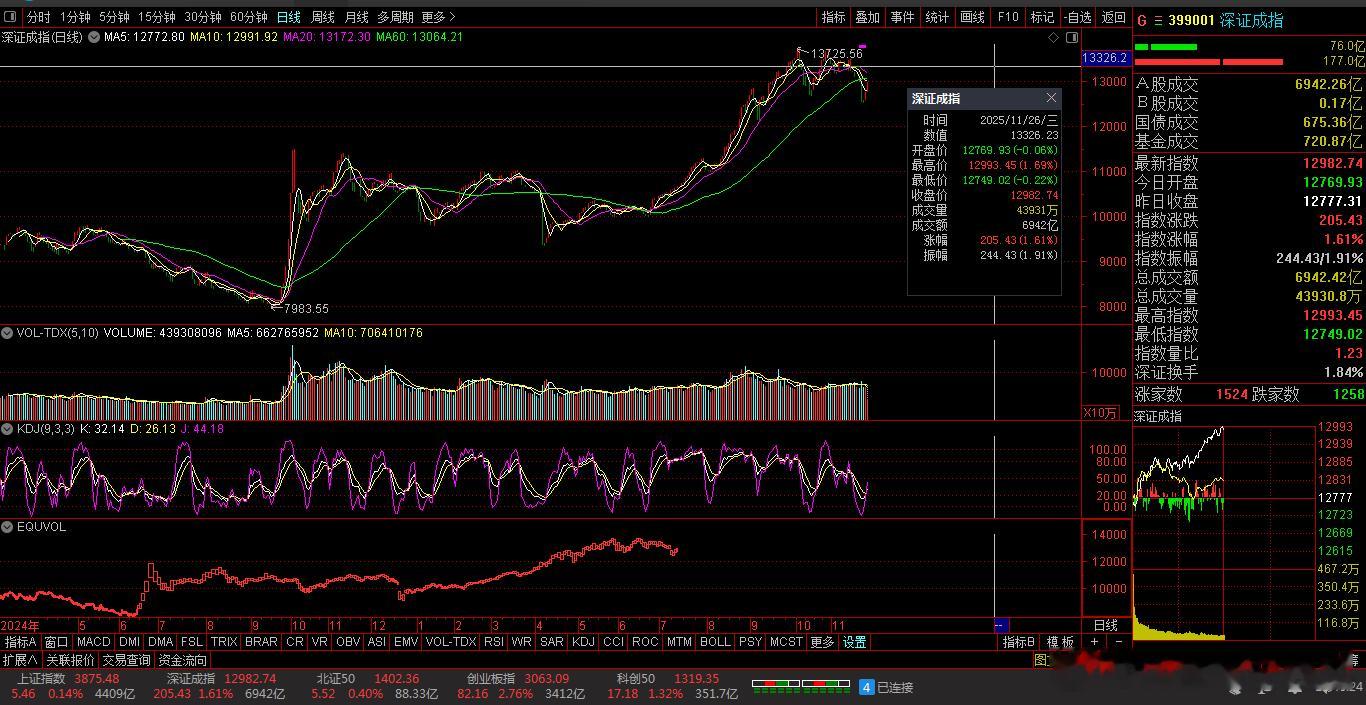1366x705 pixels.
Task: Select the MACD indicator tab
Action: tap(93, 642)
